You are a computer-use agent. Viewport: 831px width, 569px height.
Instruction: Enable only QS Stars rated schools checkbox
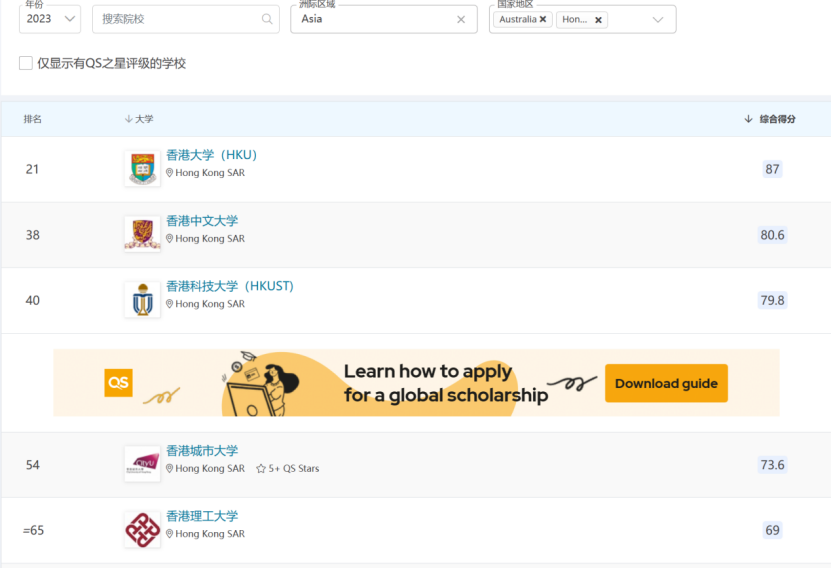click(x=25, y=63)
